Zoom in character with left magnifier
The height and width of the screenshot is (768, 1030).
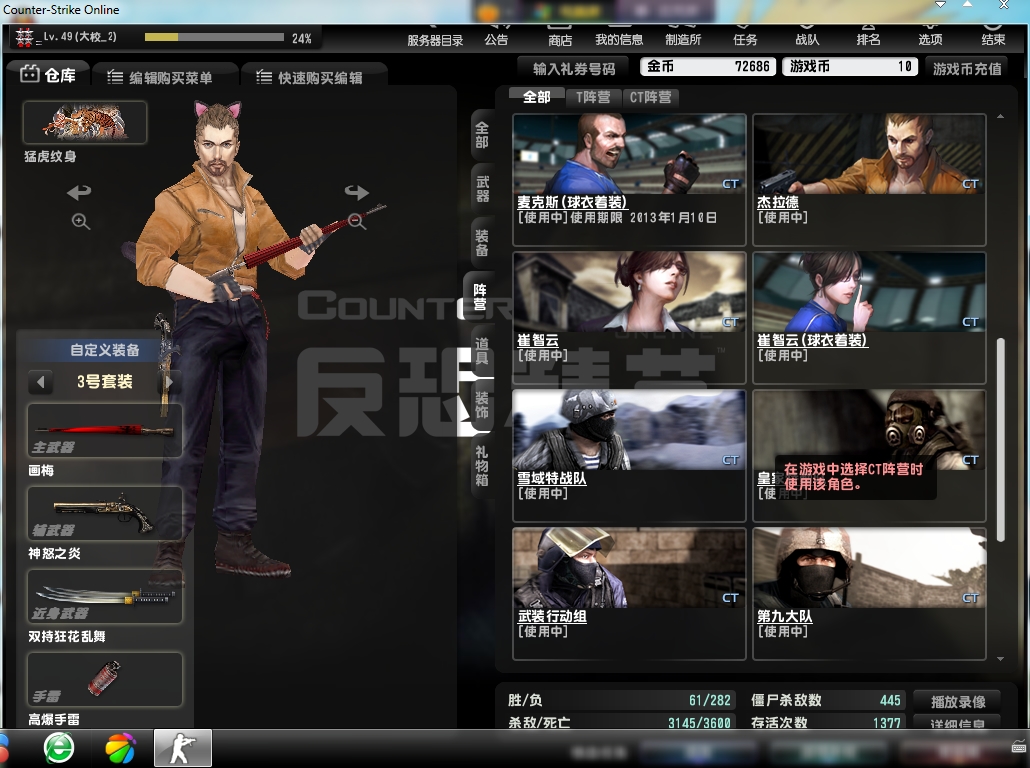pyautogui.click(x=81, y=221)
